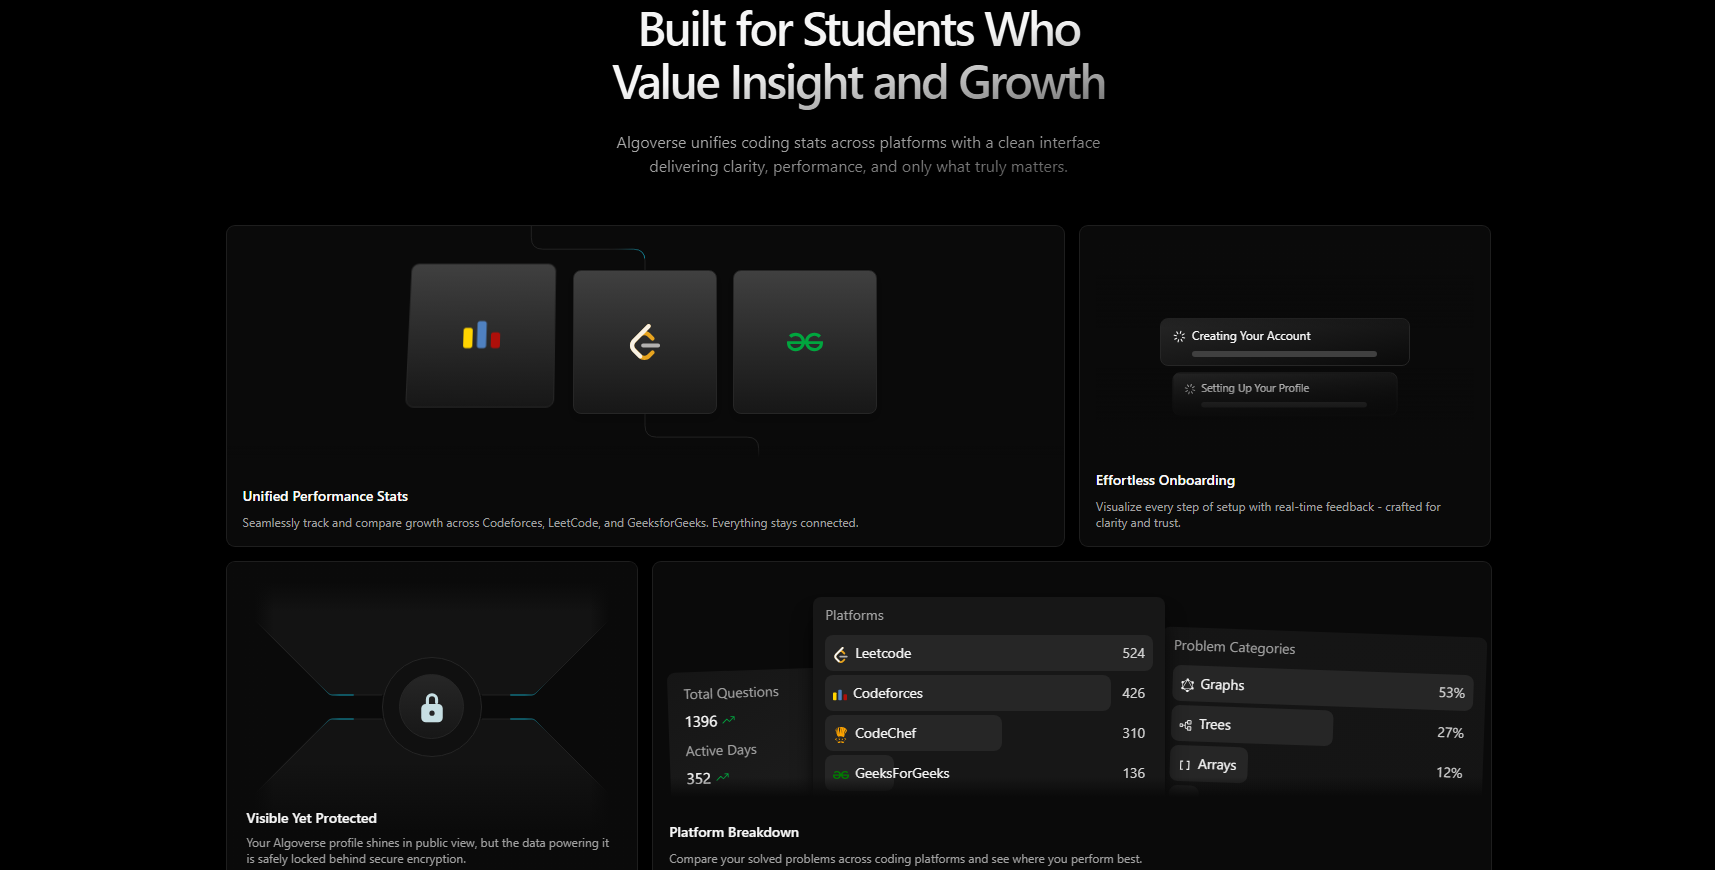The image size is (1715, 870).
Task: Click the GeeksForGeeks count 136
Action: 1133,773
